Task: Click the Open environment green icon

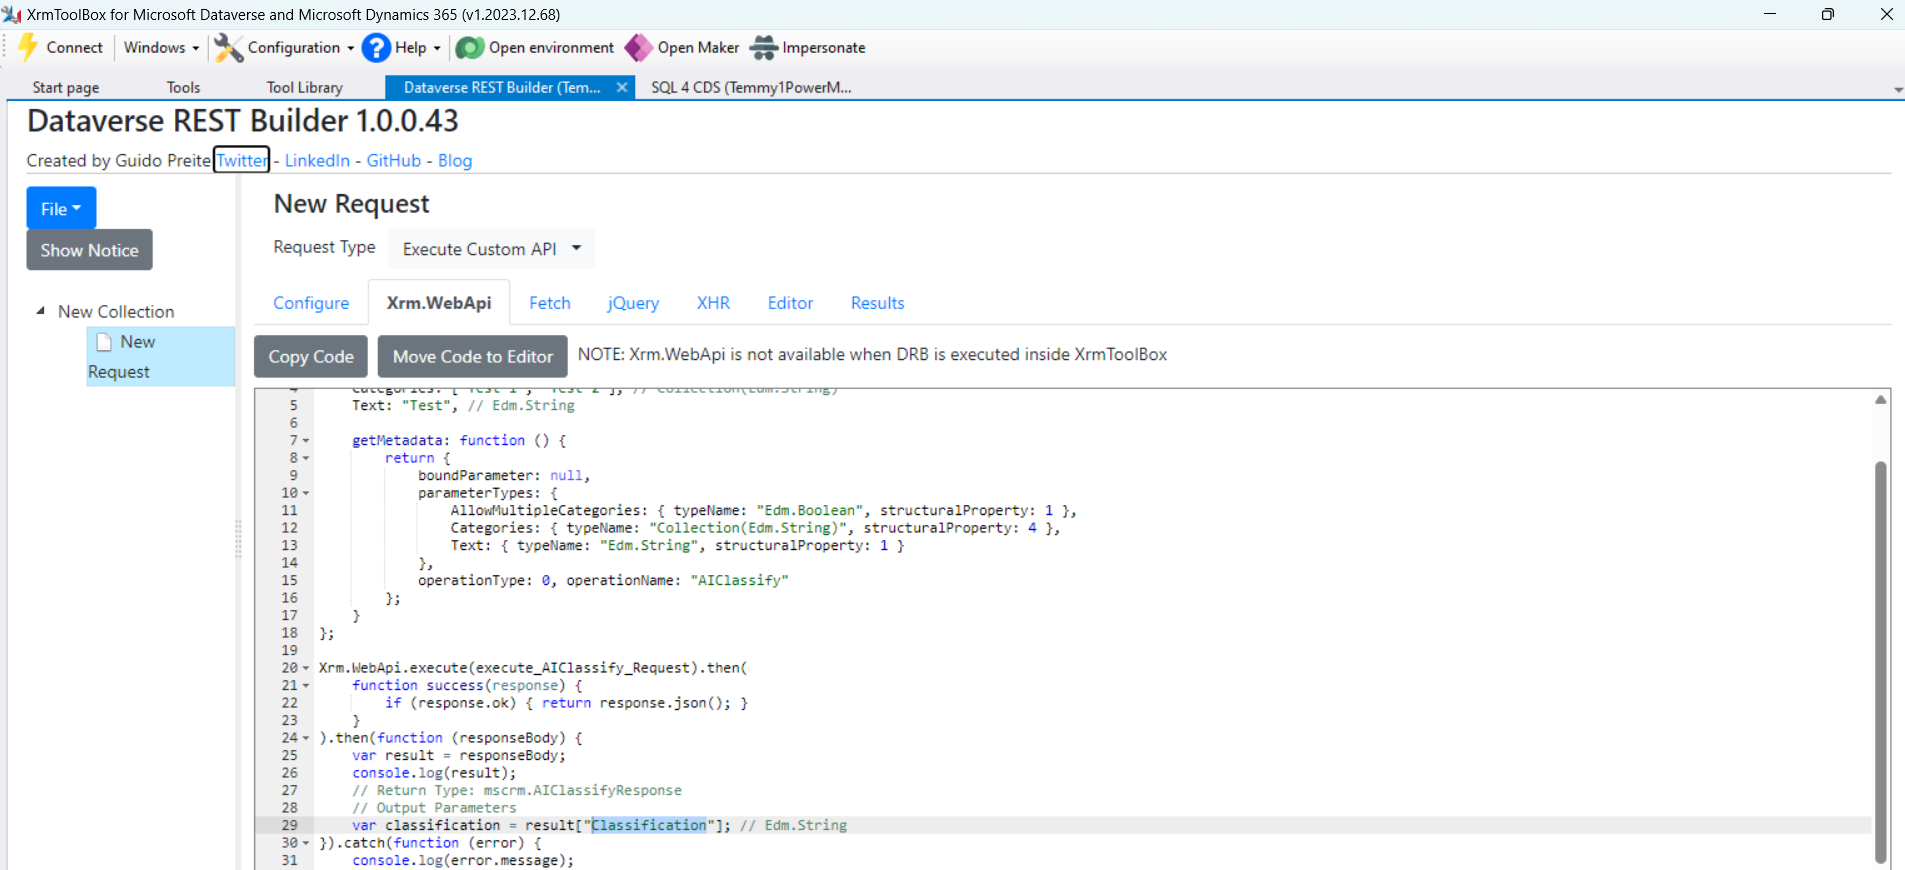Action: pyautogui.click(x=470, y=48)
